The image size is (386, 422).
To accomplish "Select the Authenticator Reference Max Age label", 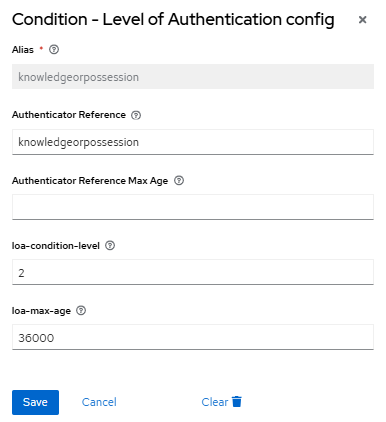I will click(x=90, y=181).
